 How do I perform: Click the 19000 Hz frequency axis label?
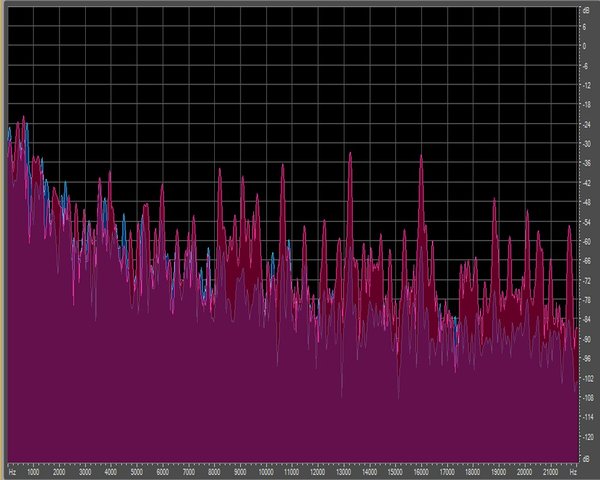point(499,472)
